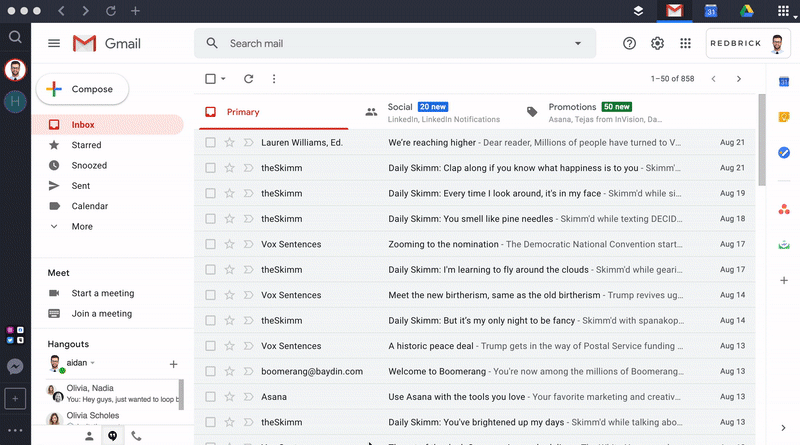Open Gmail settings gear
800x445 pixels.
coord(657,43)
